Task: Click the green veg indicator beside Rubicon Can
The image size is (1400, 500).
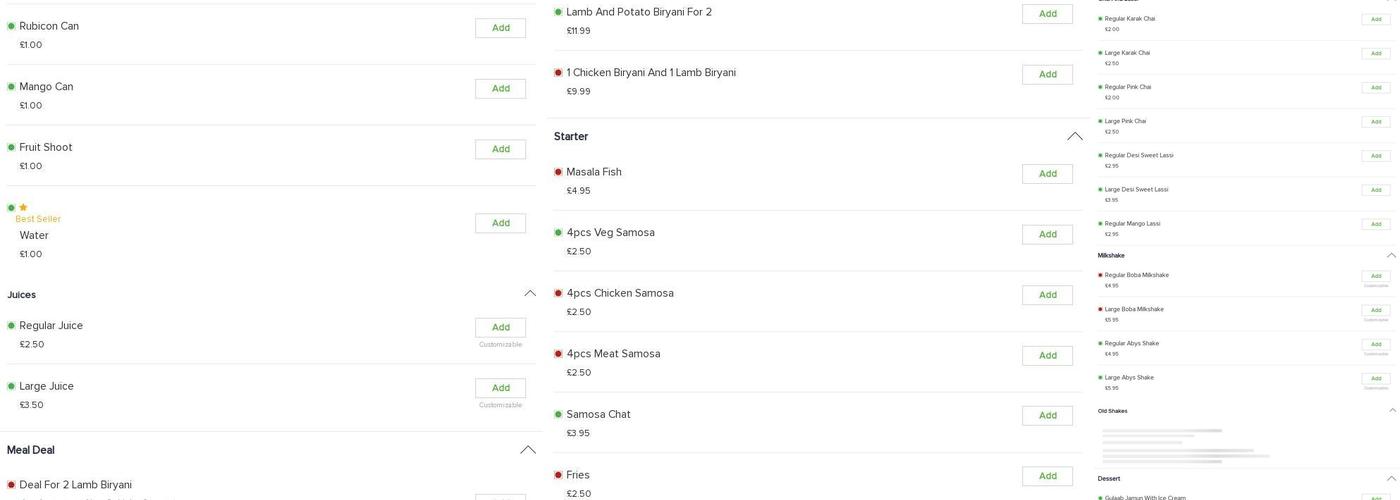Action: click(x=11, y=26)
